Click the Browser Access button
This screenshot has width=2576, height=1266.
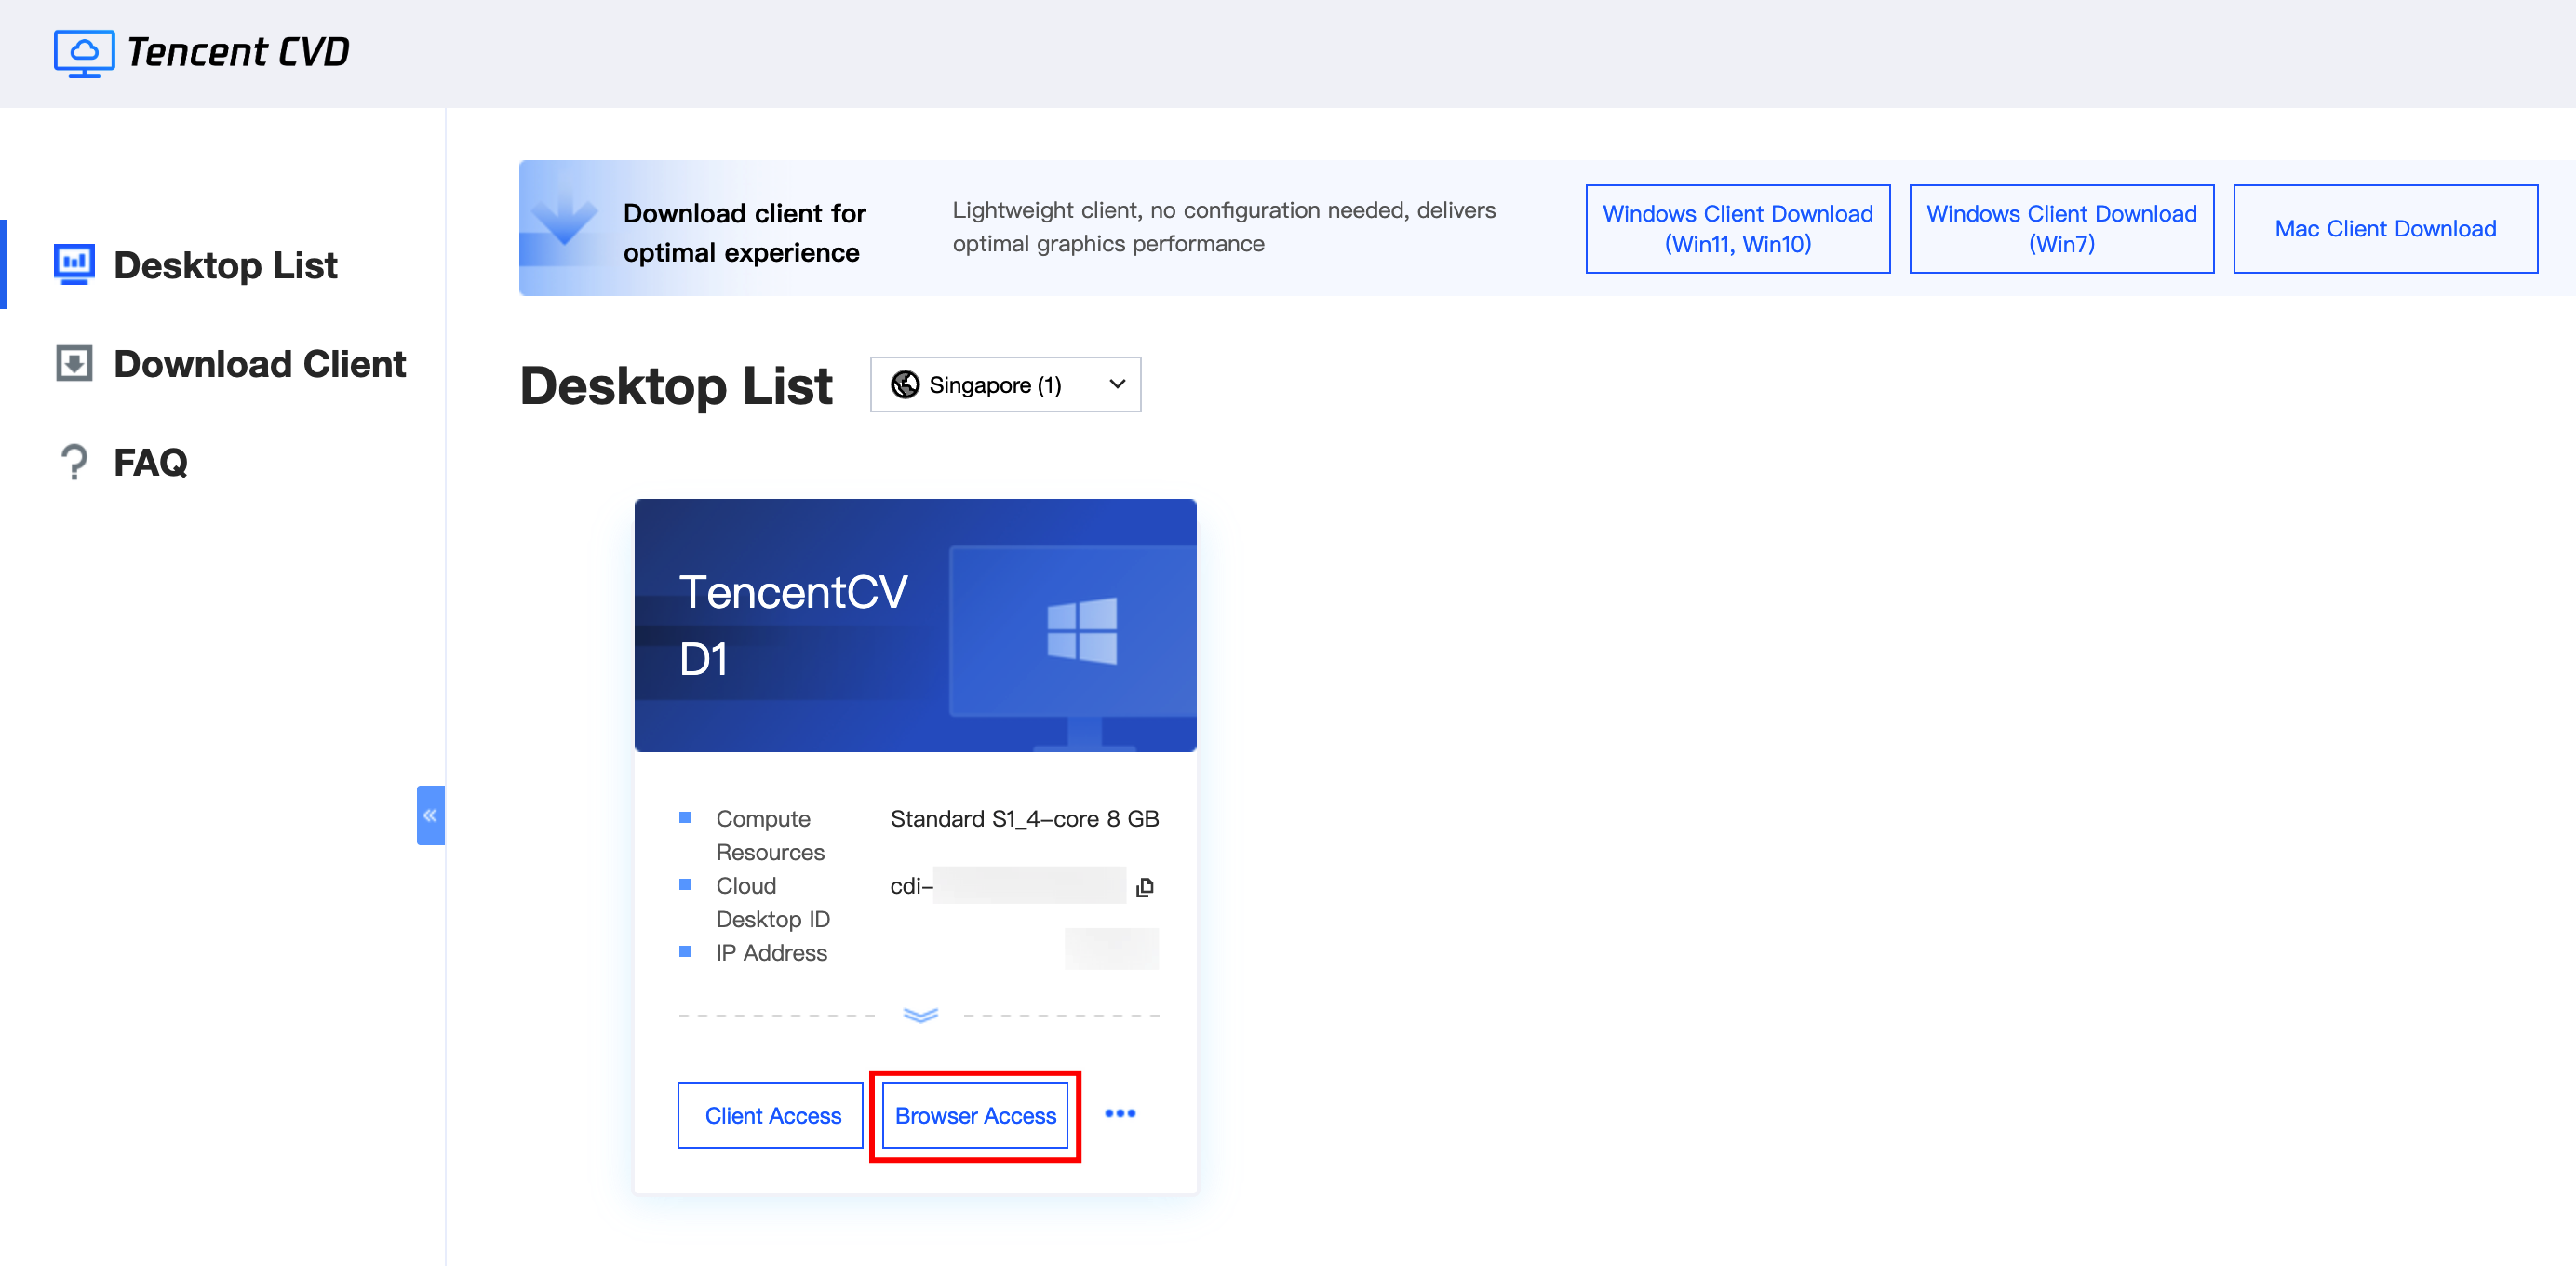(x=975, y=1115)
